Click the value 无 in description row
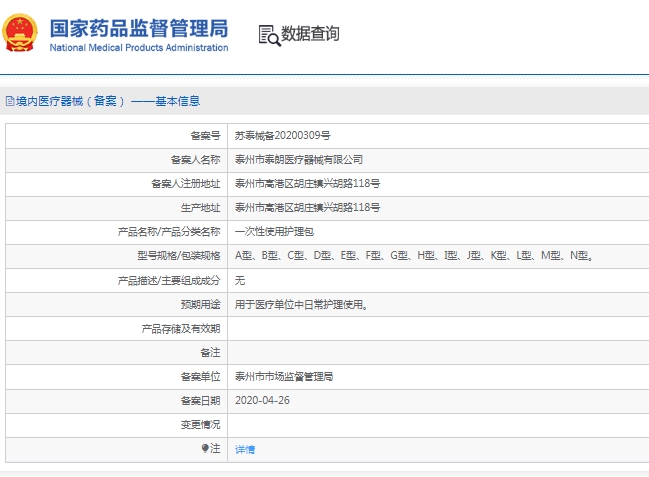The image size is (649, 477). pos(240,281)
